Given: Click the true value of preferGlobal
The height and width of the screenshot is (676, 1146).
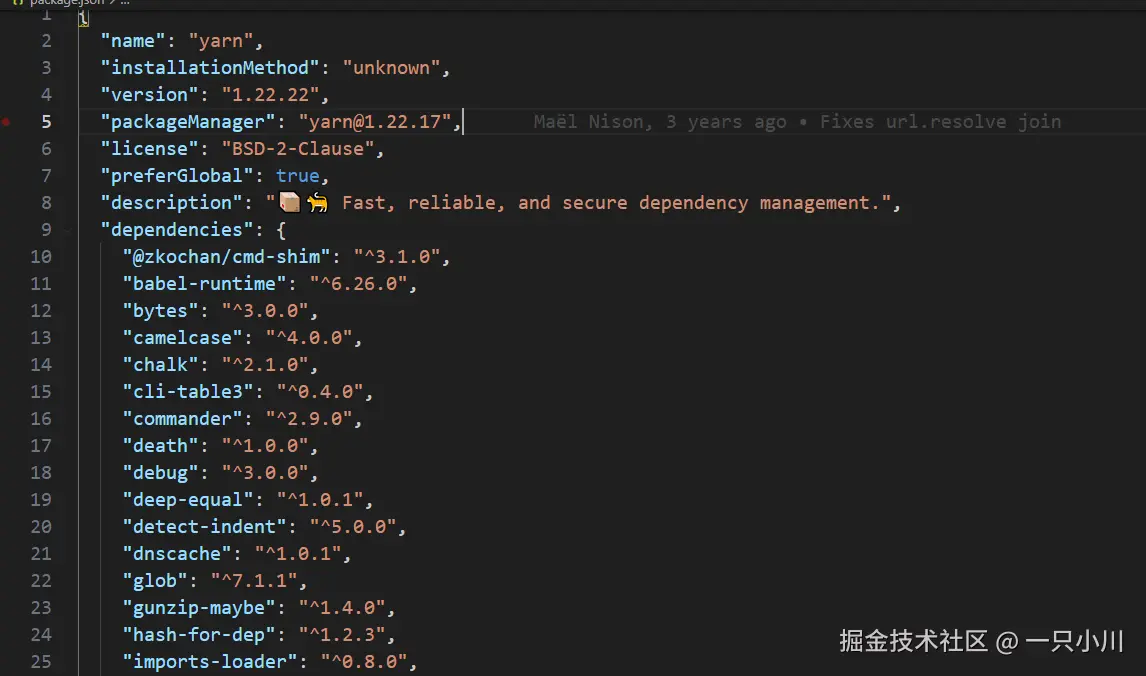Looking at the screenshot, I should pos(297,176).
